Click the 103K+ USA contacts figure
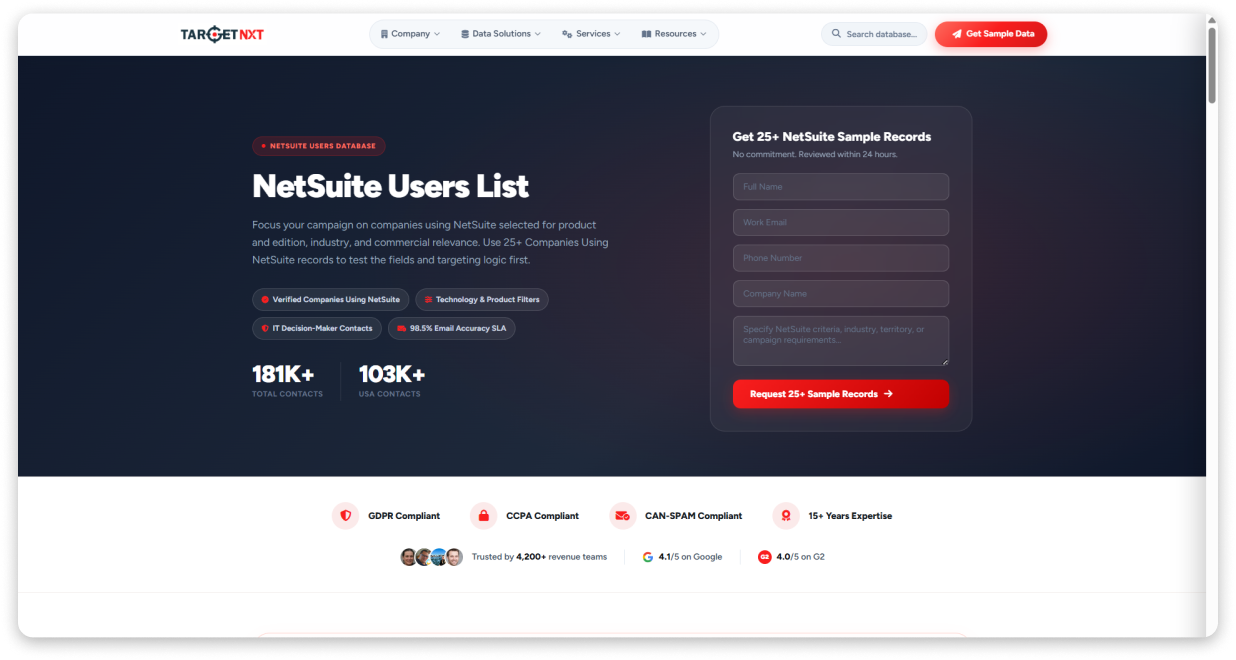Screen dimensions: 1236x660 click(x=392, y=374)
